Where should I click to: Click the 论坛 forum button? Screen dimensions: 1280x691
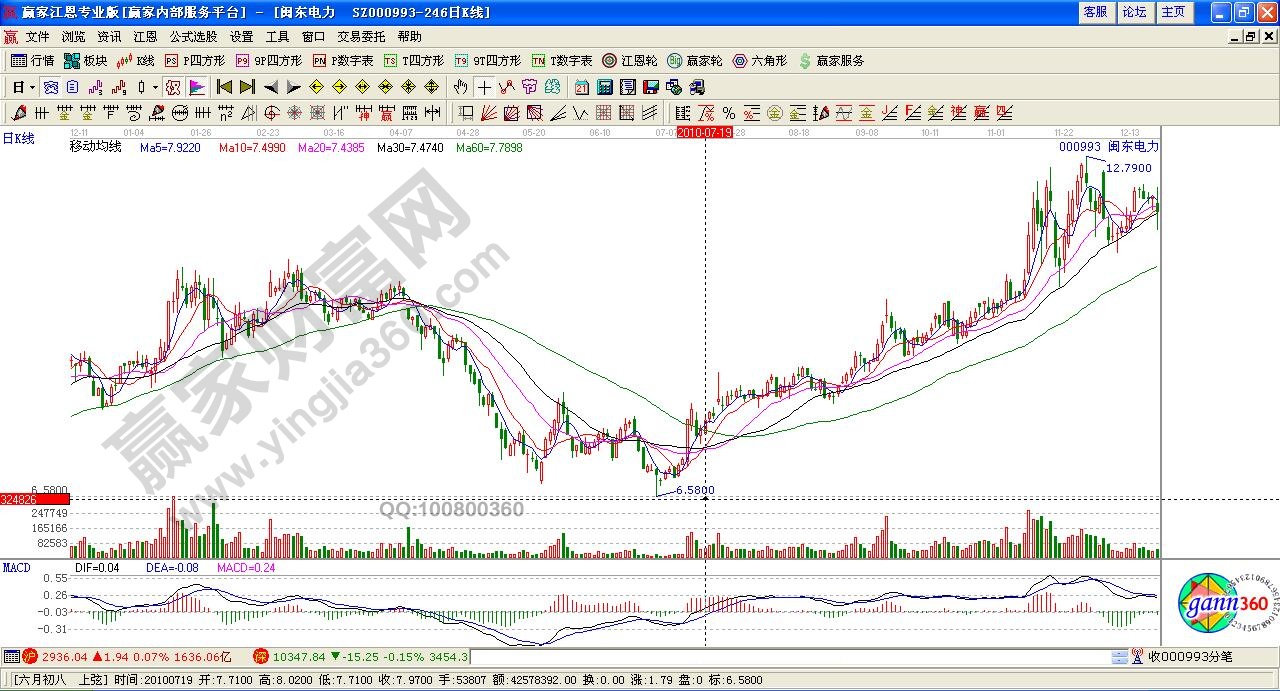click(x=1134, y=12)
